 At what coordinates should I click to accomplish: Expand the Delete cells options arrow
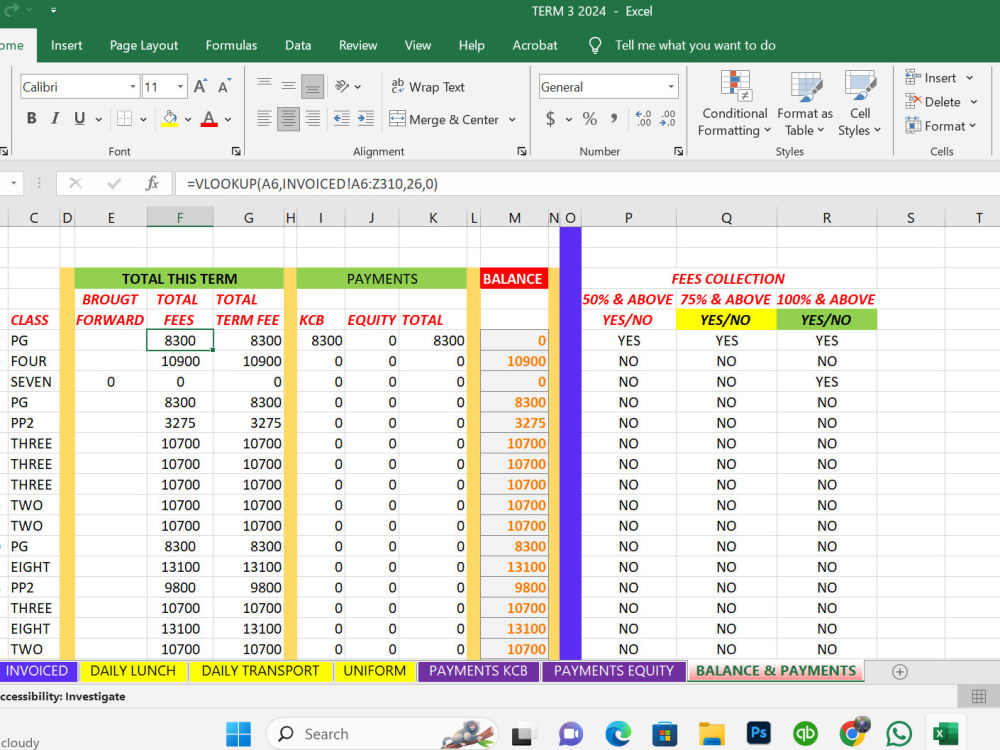[x=974, y=102]
